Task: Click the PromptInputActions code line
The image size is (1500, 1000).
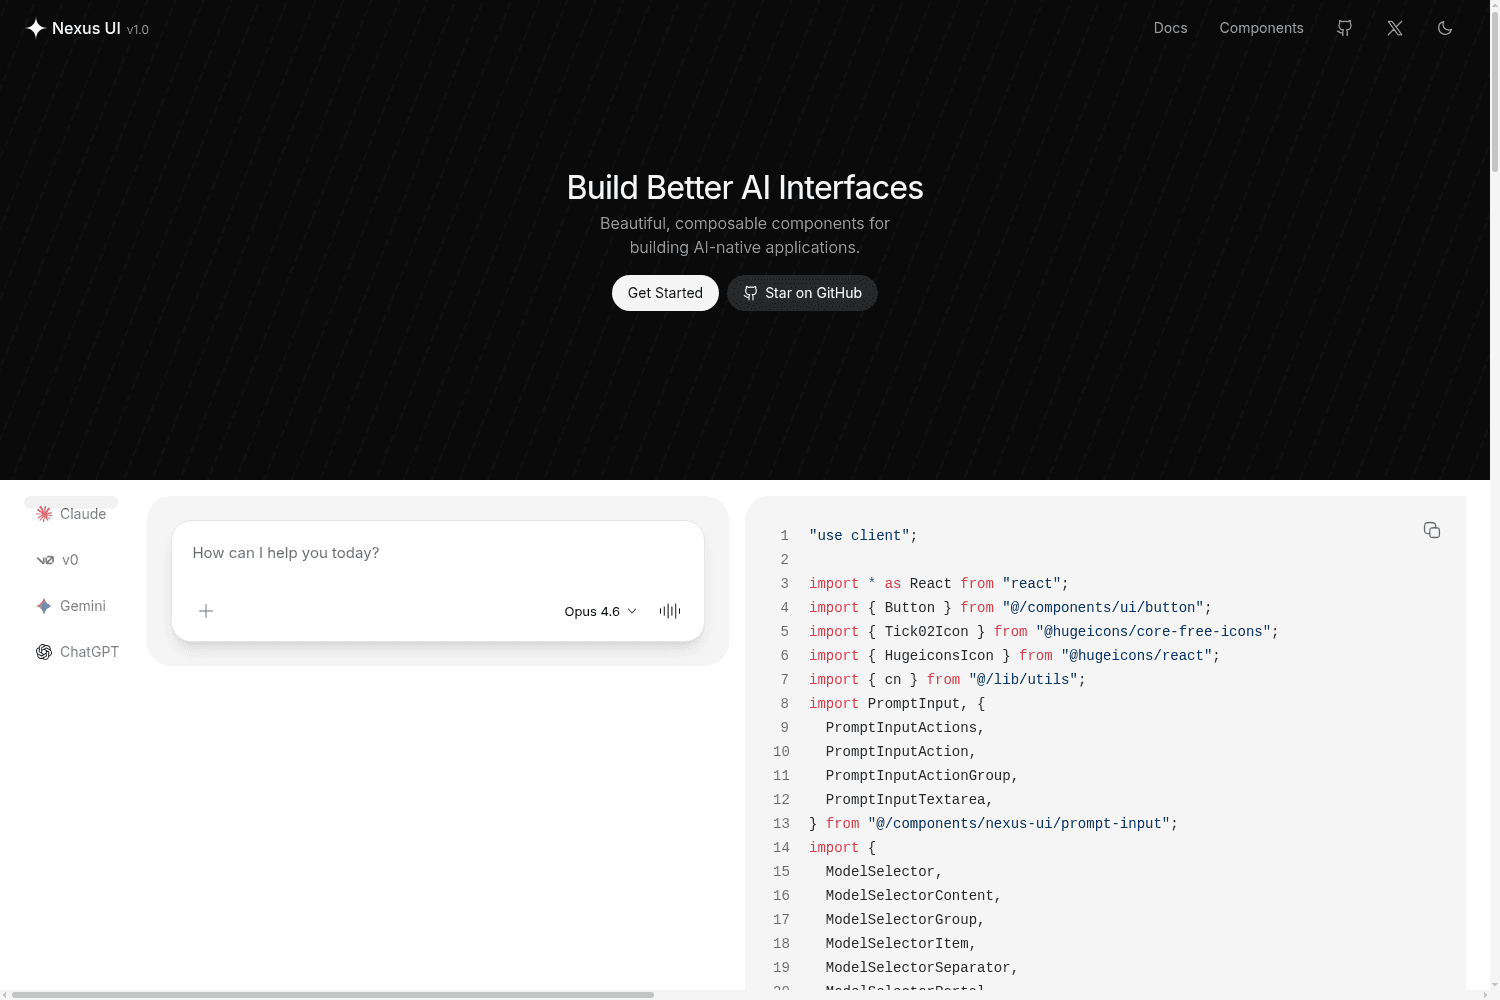Action: pos(905,728)
